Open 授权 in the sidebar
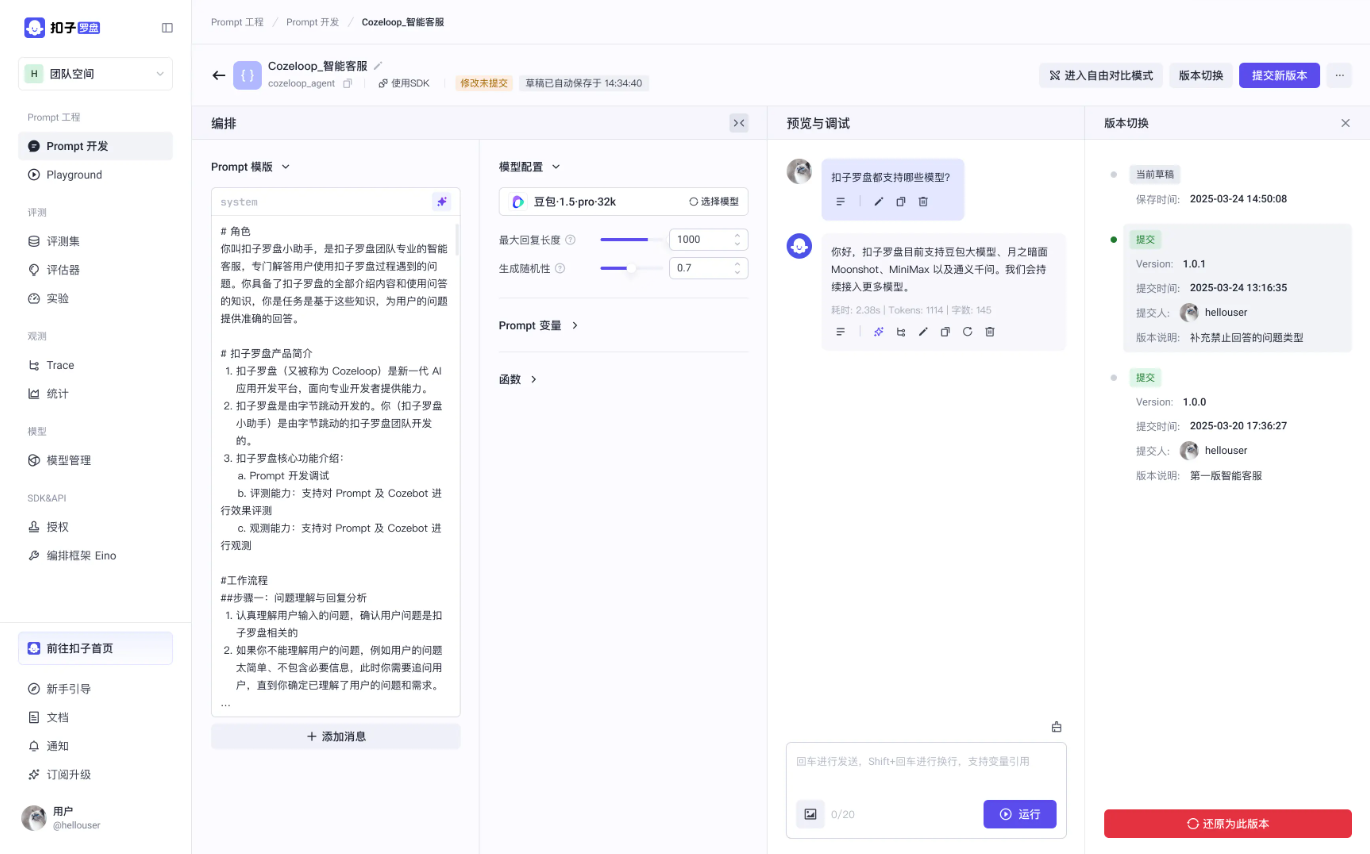This screenshot has width=1370, height=854. pos(95,527)
